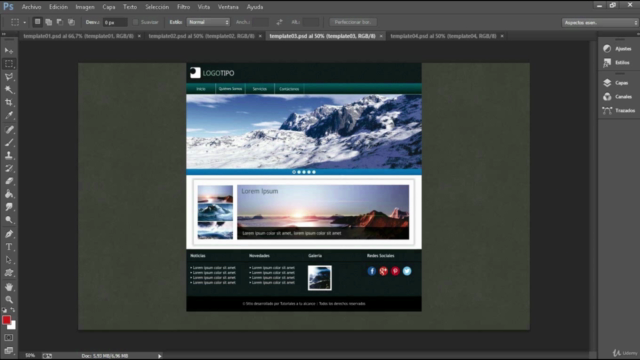Select the Brush tool
This screenshot has width=640, height=360.
click(9, 142)
